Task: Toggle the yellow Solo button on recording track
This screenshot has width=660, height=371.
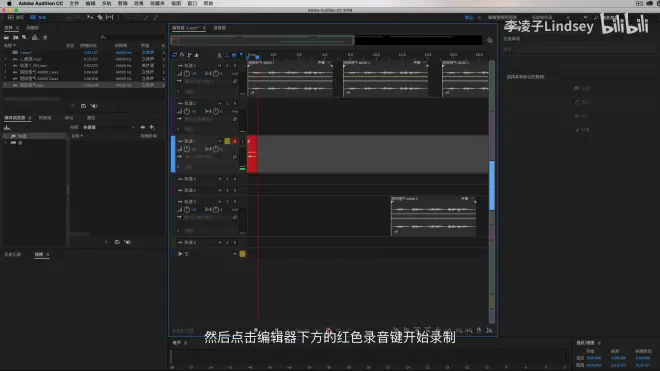Action: [227, 141]
